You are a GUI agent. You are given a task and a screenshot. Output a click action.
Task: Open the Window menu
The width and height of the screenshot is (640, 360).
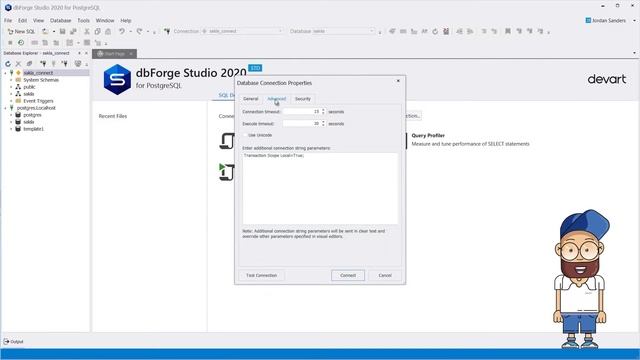pos(105,20)
